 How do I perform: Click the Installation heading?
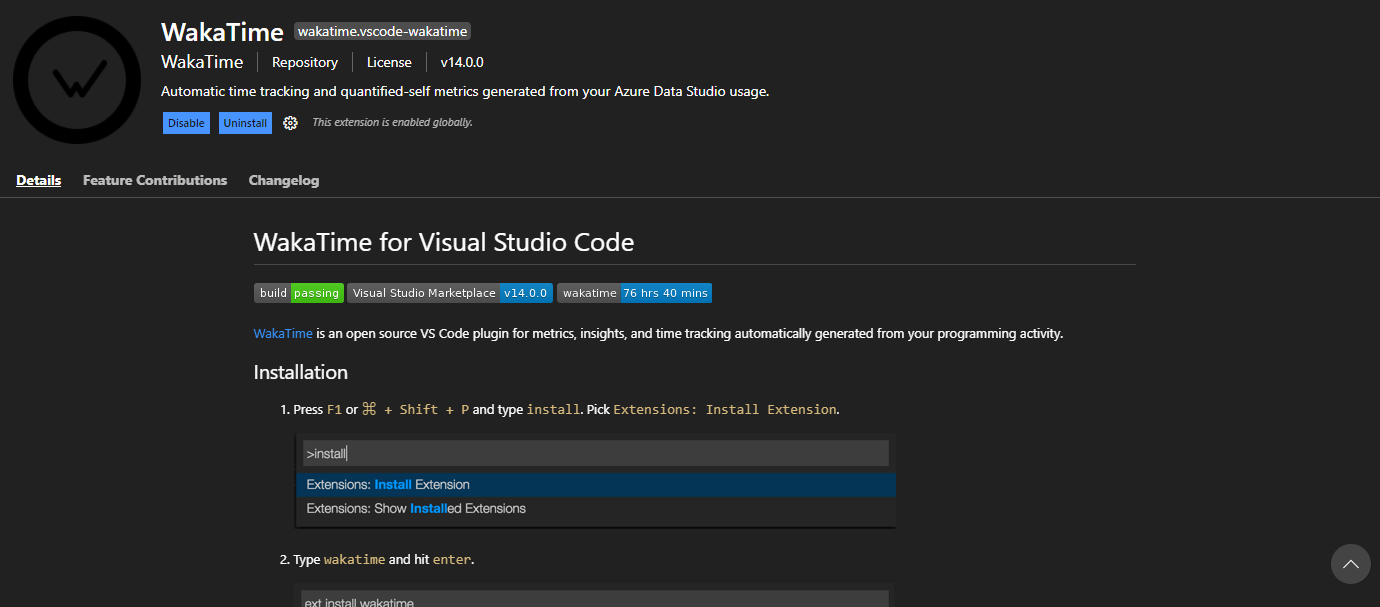[x=301, y=372]
